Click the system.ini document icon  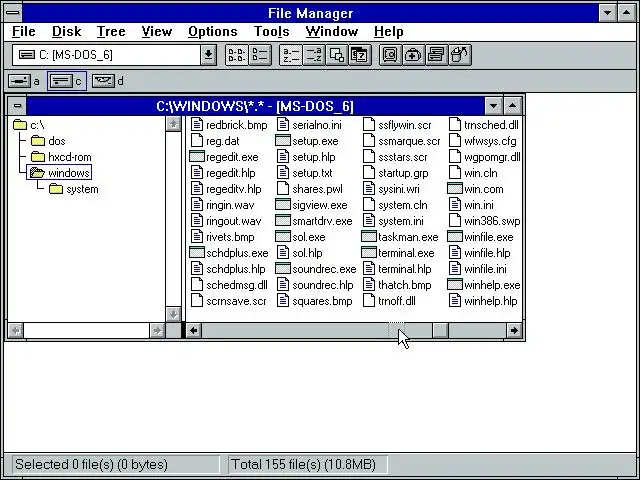point(369,220)
